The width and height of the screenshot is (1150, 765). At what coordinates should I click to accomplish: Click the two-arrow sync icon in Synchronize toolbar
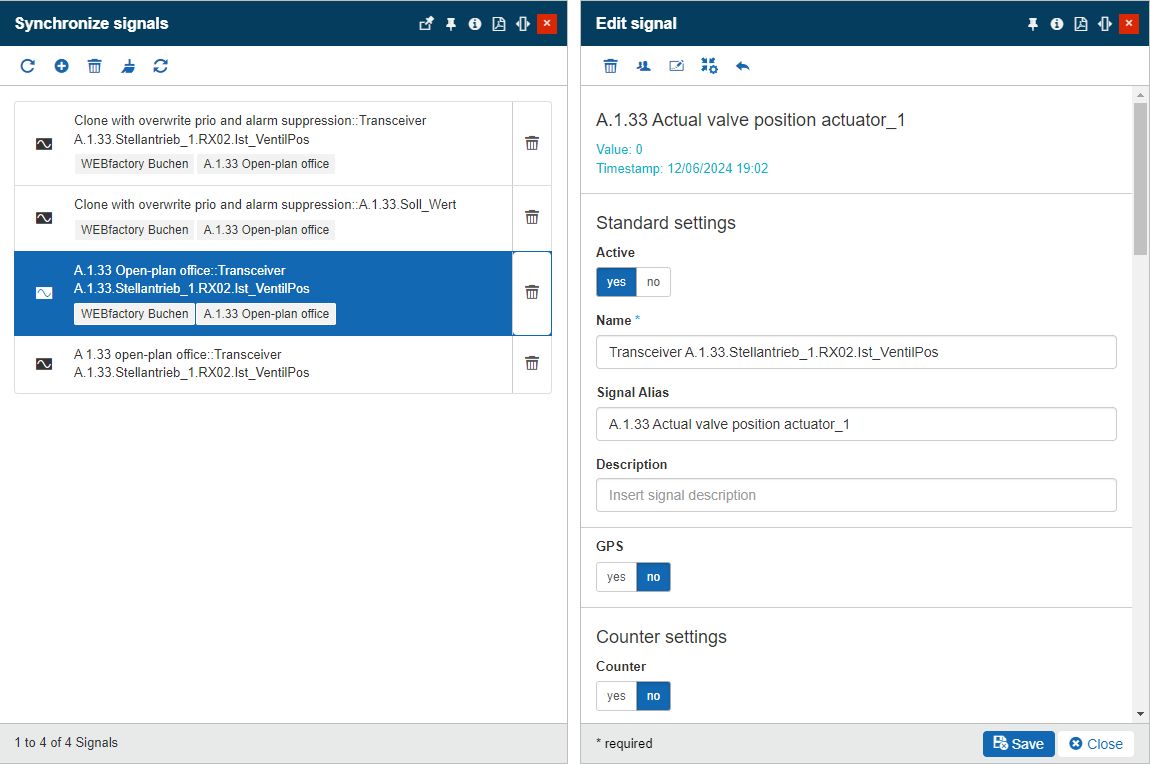161,66
